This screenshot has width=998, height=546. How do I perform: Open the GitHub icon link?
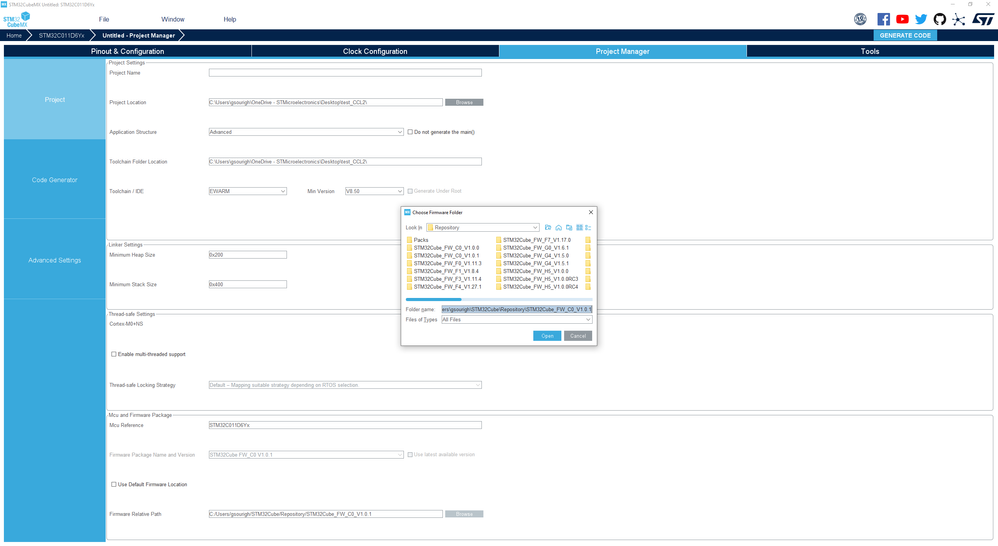pos(939,19)
